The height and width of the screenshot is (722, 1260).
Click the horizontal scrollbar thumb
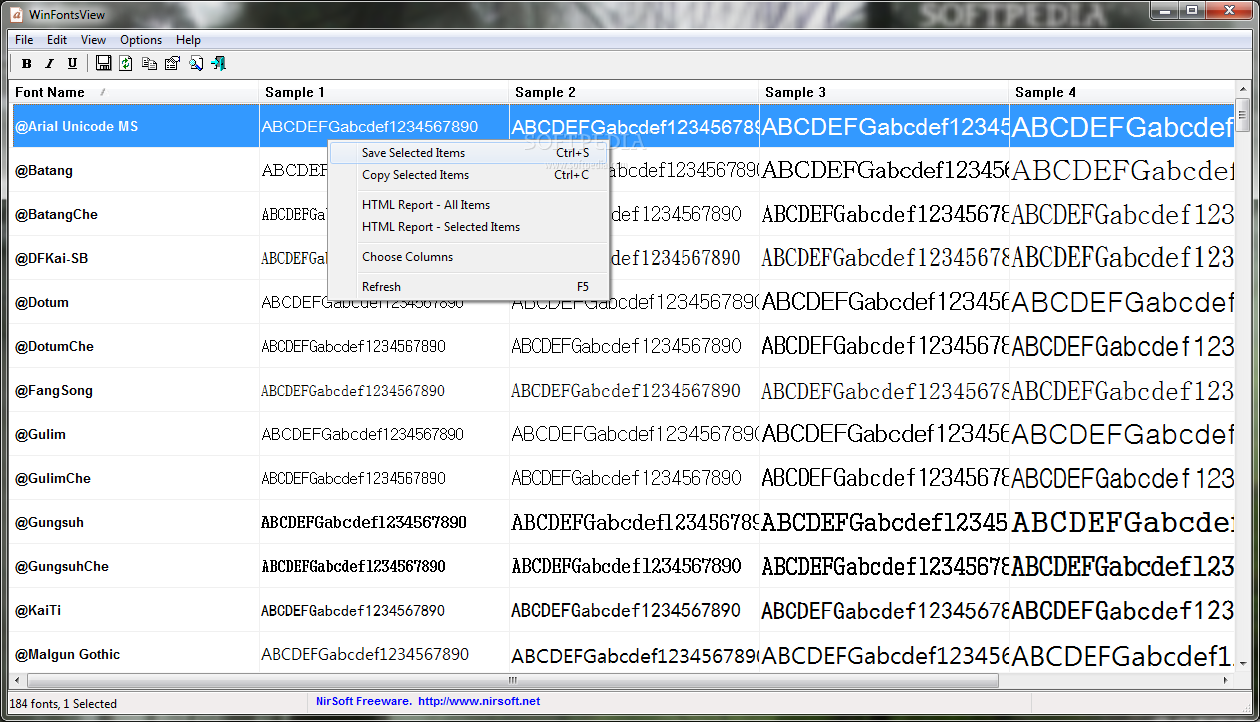513,681
